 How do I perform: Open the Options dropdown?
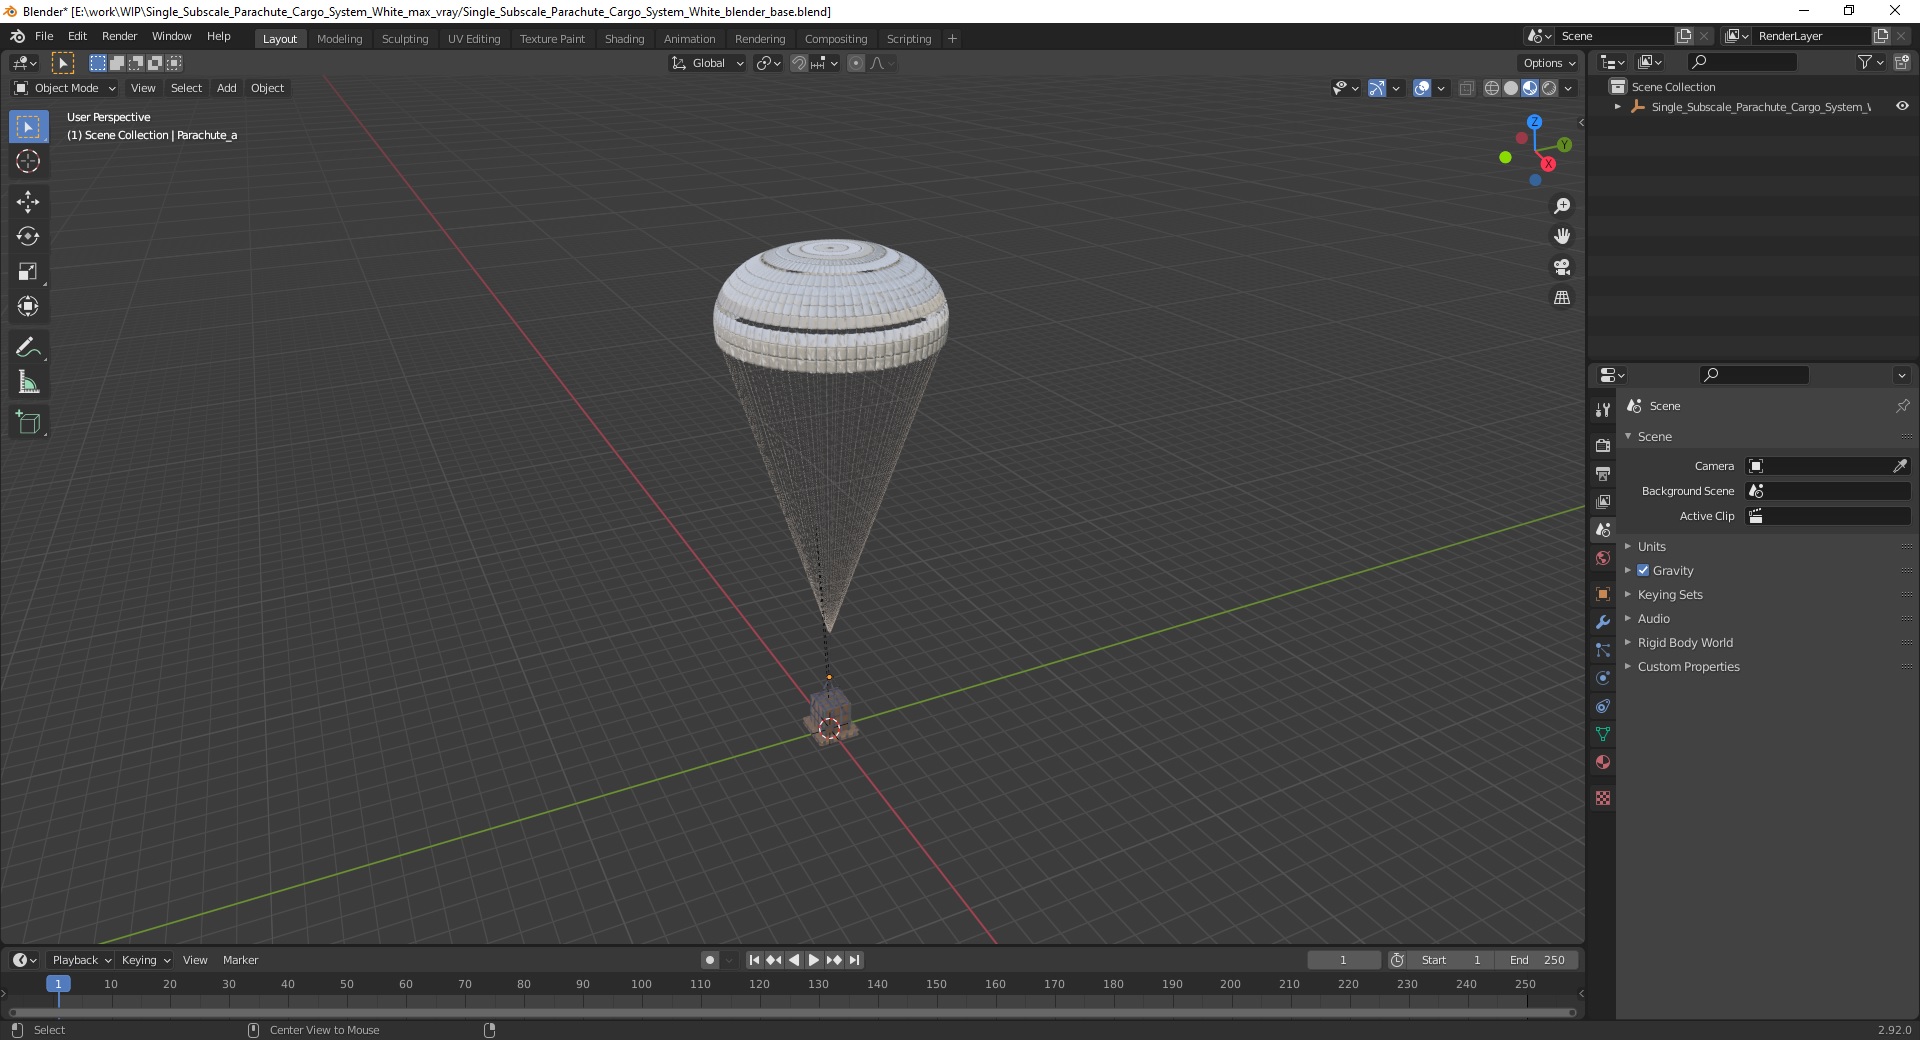click(1549, 63)
